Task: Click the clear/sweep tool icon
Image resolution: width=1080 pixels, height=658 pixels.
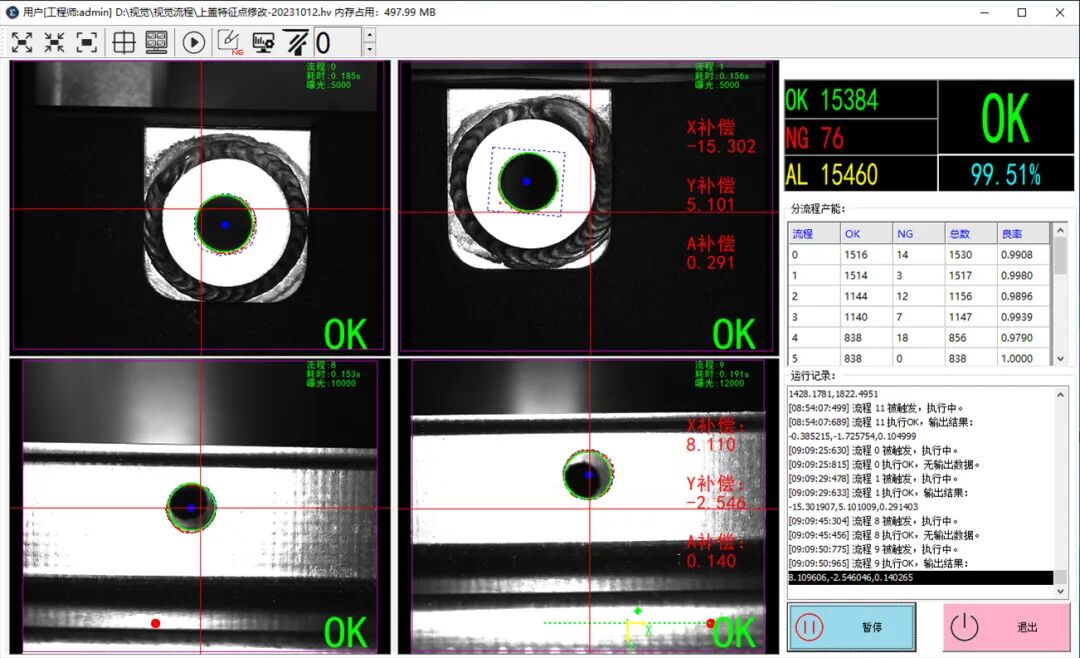Action: pyautogui.click(x=297, y=43)
